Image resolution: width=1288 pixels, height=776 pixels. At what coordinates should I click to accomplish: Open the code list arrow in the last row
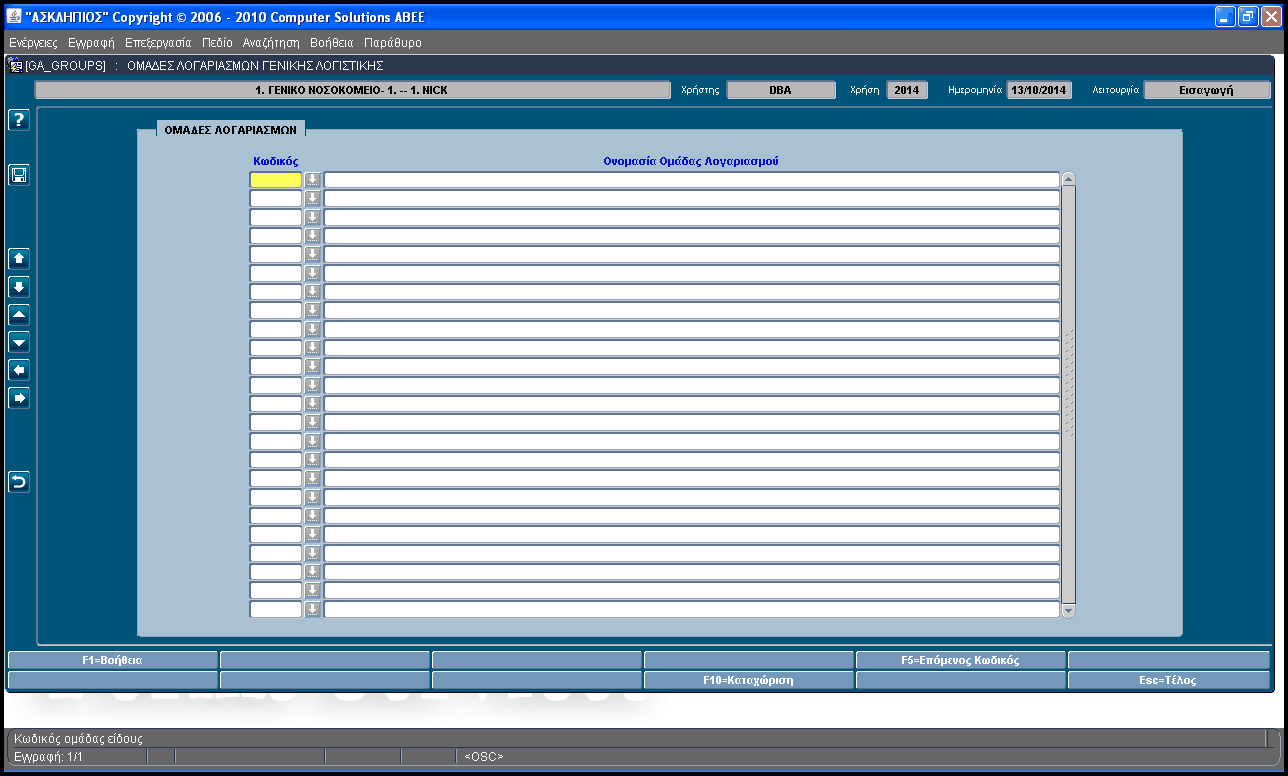click(x=312, y=609)
